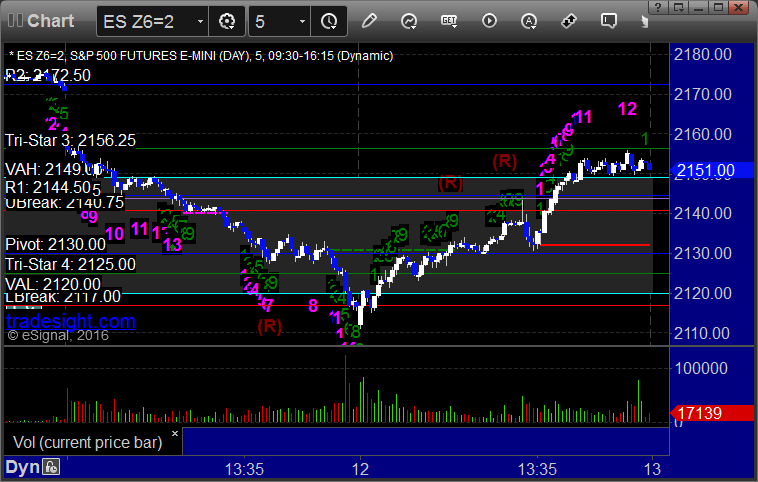The height and width of the screenshot is (482, 758).
Task: Click the 2140.00 price axis label
Action: [x=702, y=213]
